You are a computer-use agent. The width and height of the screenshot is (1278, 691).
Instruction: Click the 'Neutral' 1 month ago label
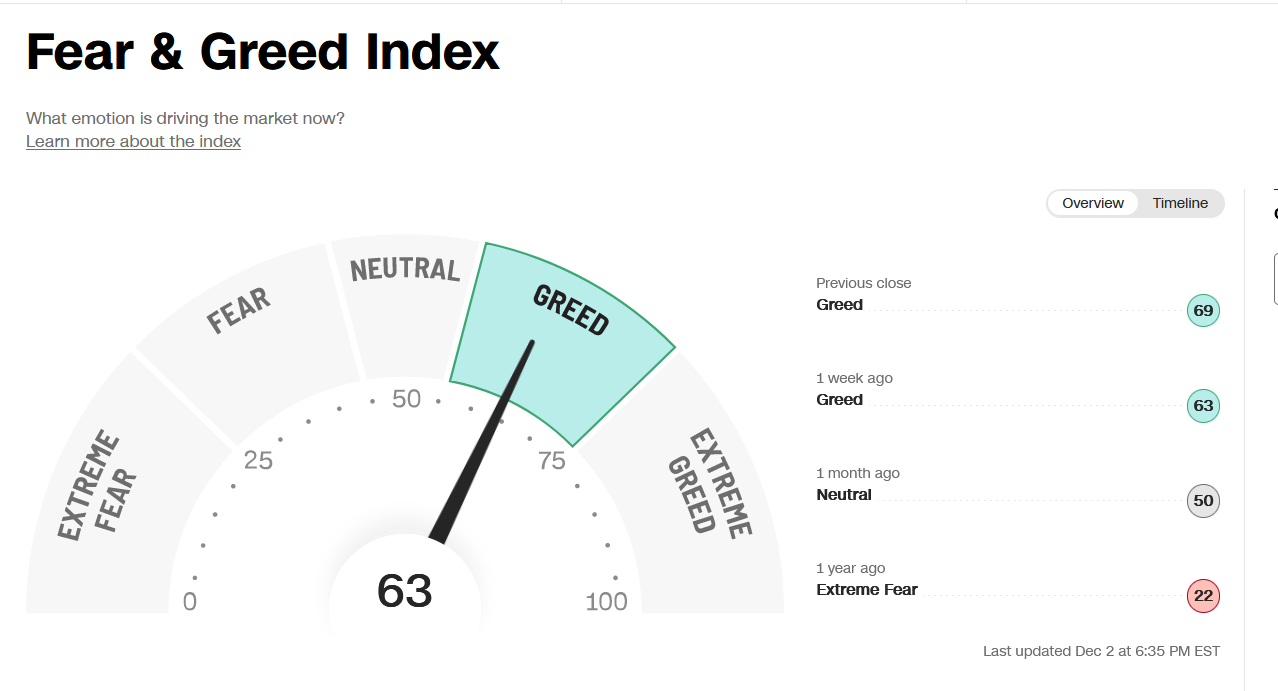coord(844,495)
